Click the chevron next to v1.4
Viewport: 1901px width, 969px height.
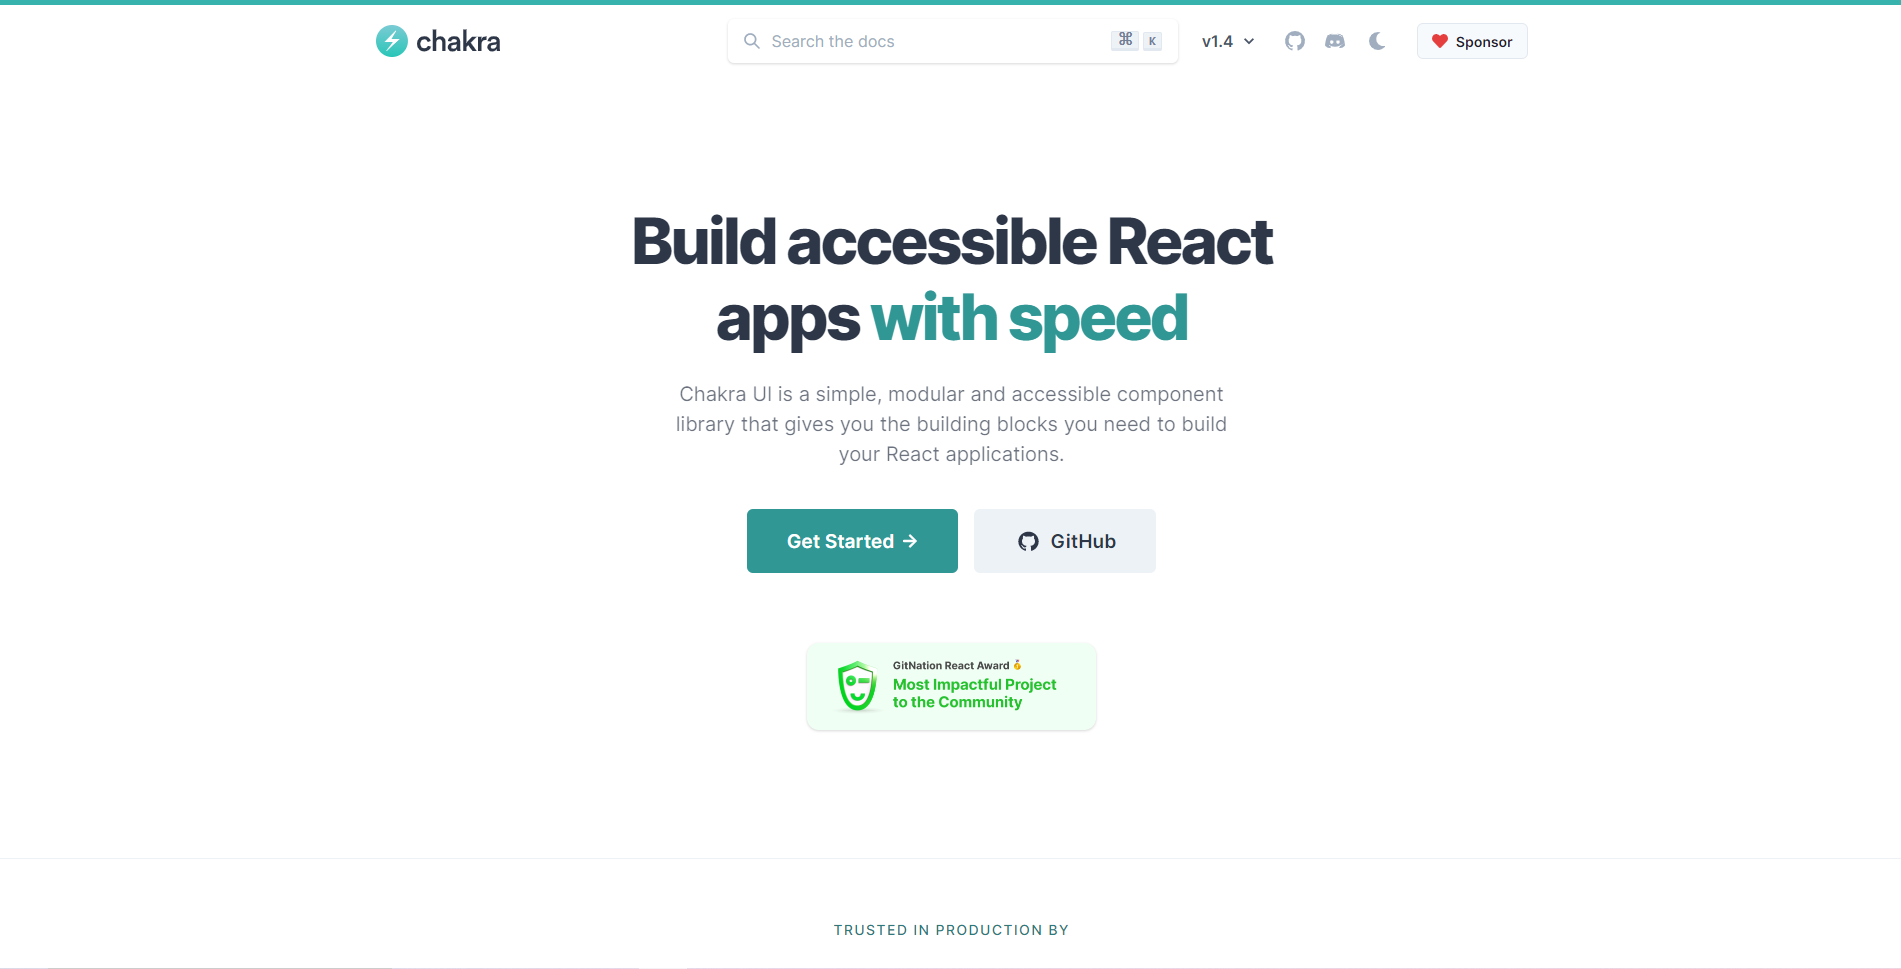1249,41
